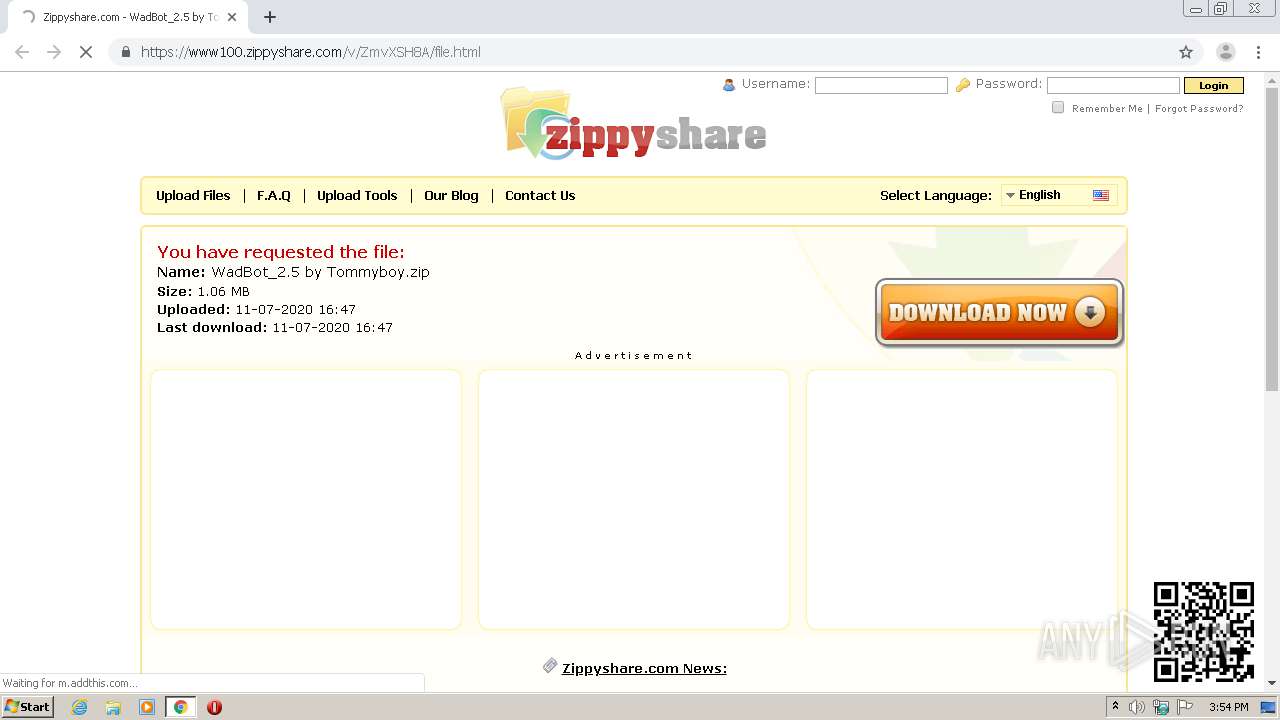
Task: Open the Our Blog menu item
Action: [451, 196]
